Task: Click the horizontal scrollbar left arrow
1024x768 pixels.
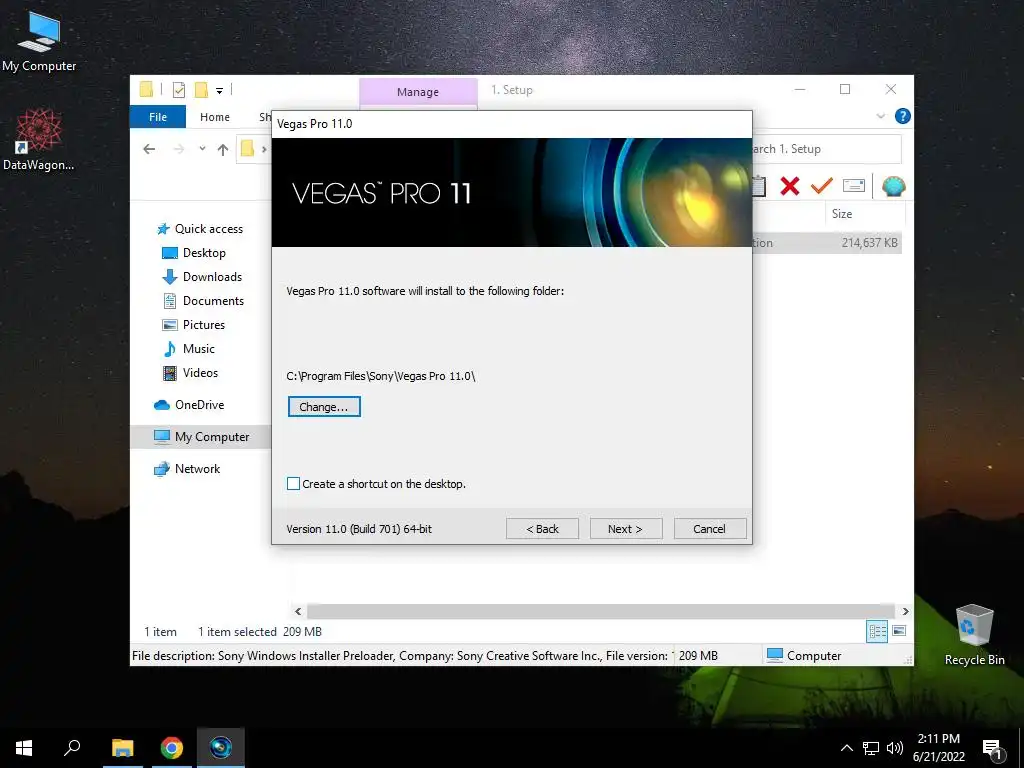Action: point(298,611)
